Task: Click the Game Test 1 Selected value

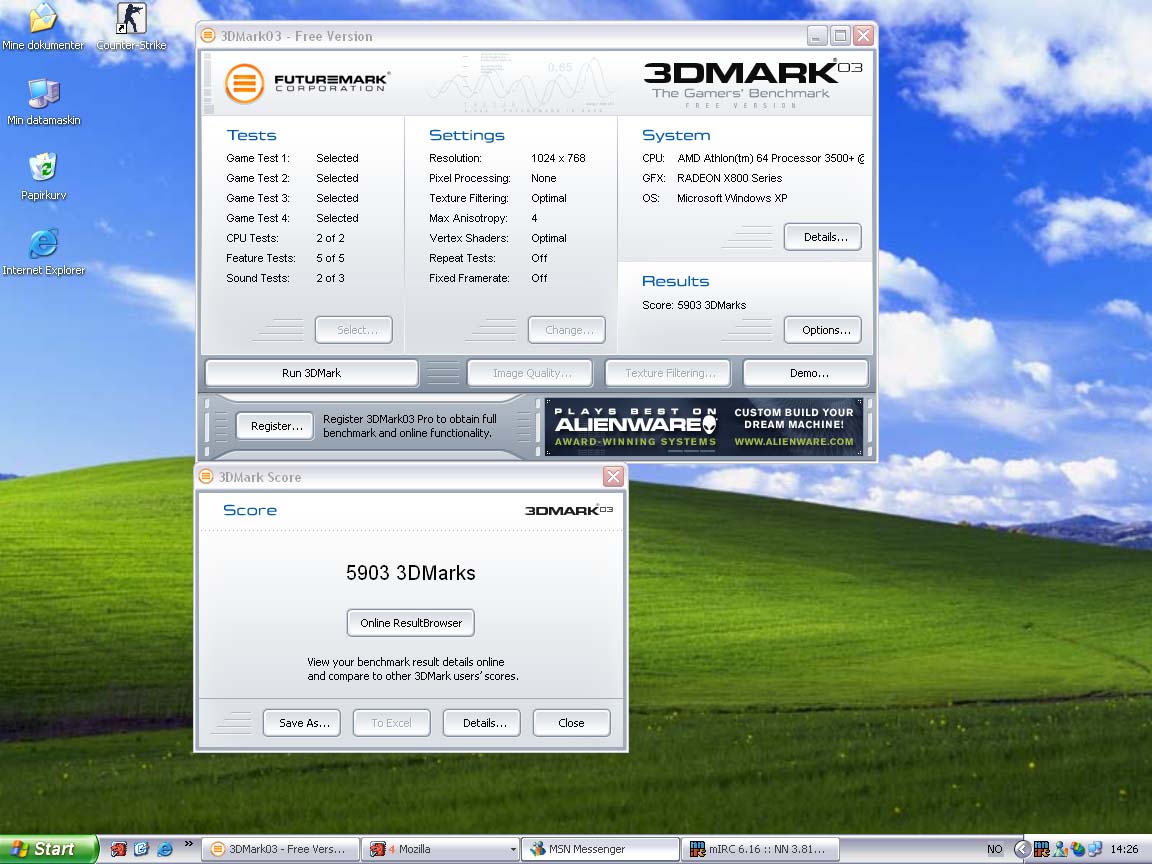Action: pos(337,158)
